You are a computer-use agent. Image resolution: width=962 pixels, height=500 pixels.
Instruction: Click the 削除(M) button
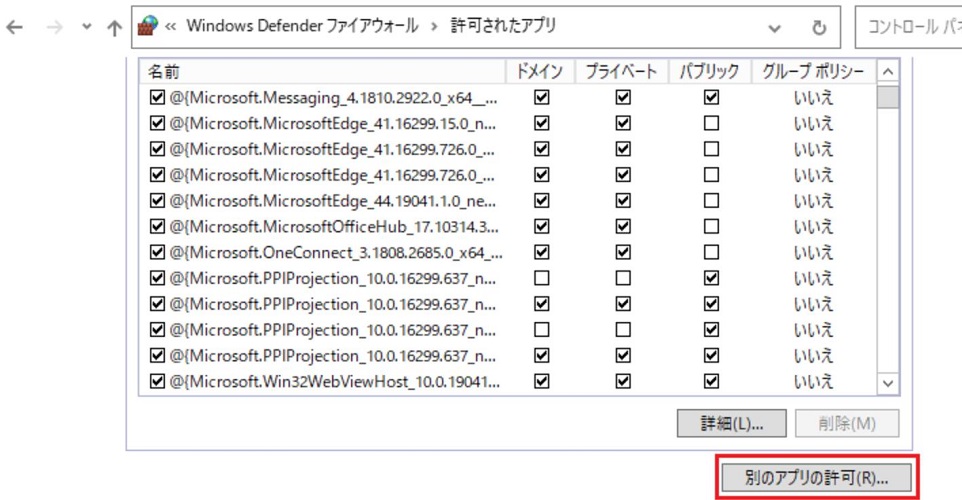[x=847, y=423]
